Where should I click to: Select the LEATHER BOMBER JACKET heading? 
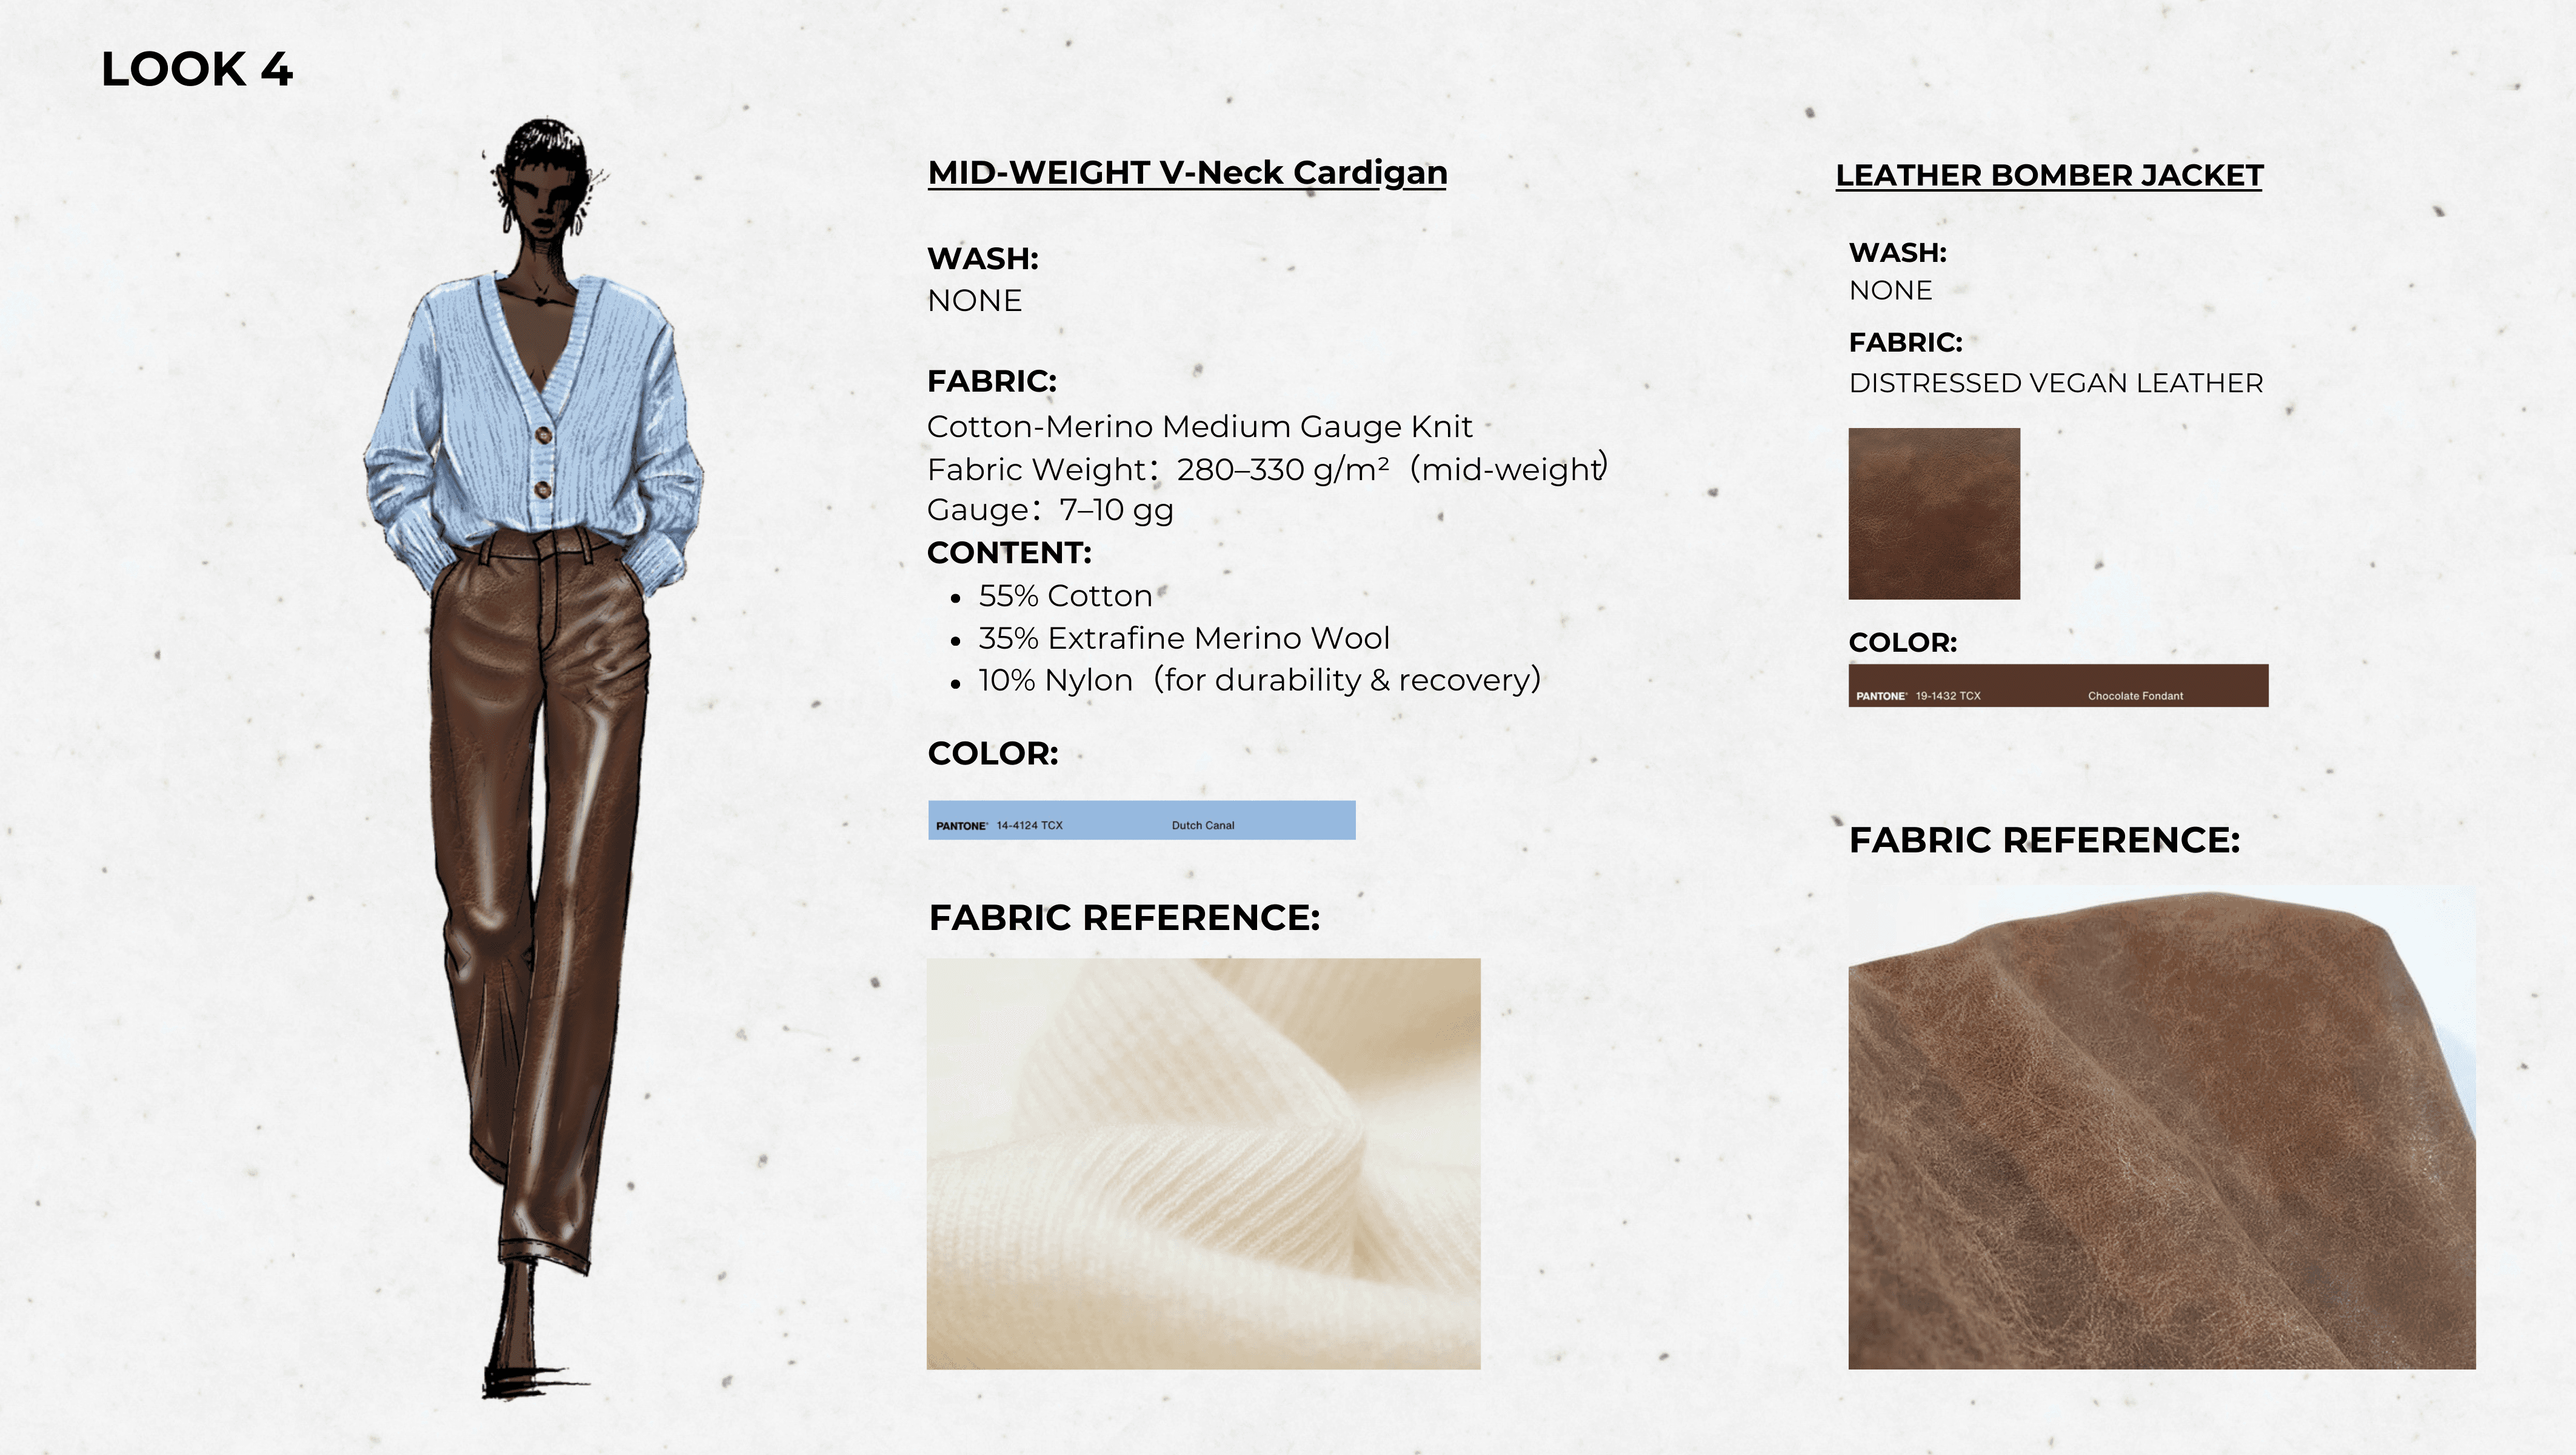(x=2049, y=175)
